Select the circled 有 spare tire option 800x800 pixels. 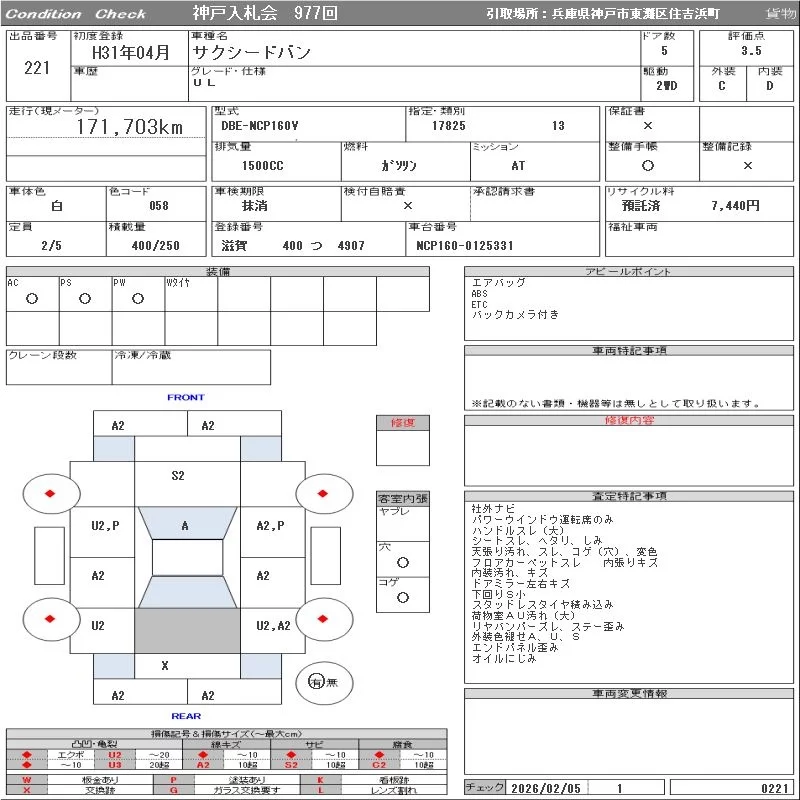pyautogui.click(x=316, y=682)
